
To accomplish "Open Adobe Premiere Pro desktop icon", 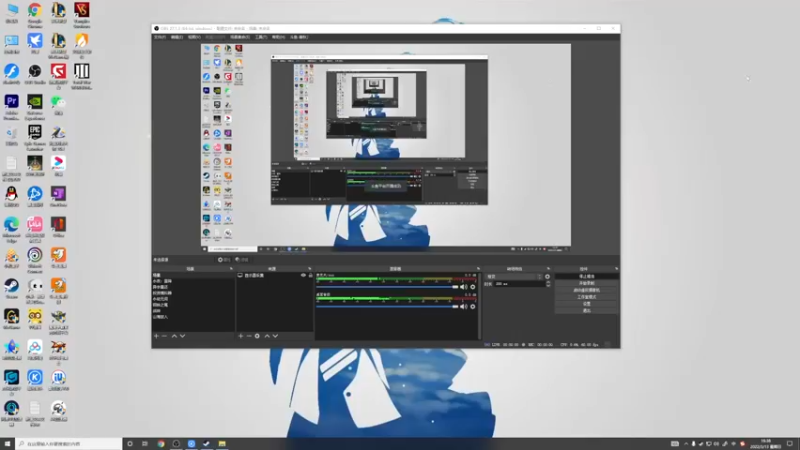I will (x=11, y=107).
